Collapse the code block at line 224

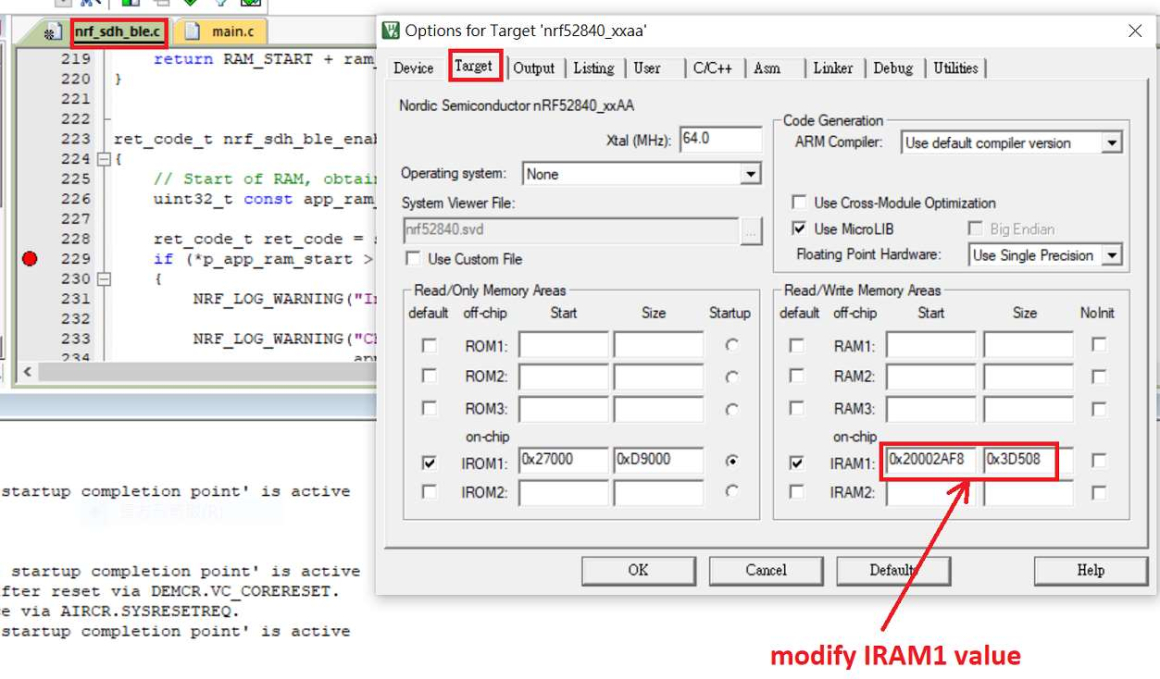104,159
